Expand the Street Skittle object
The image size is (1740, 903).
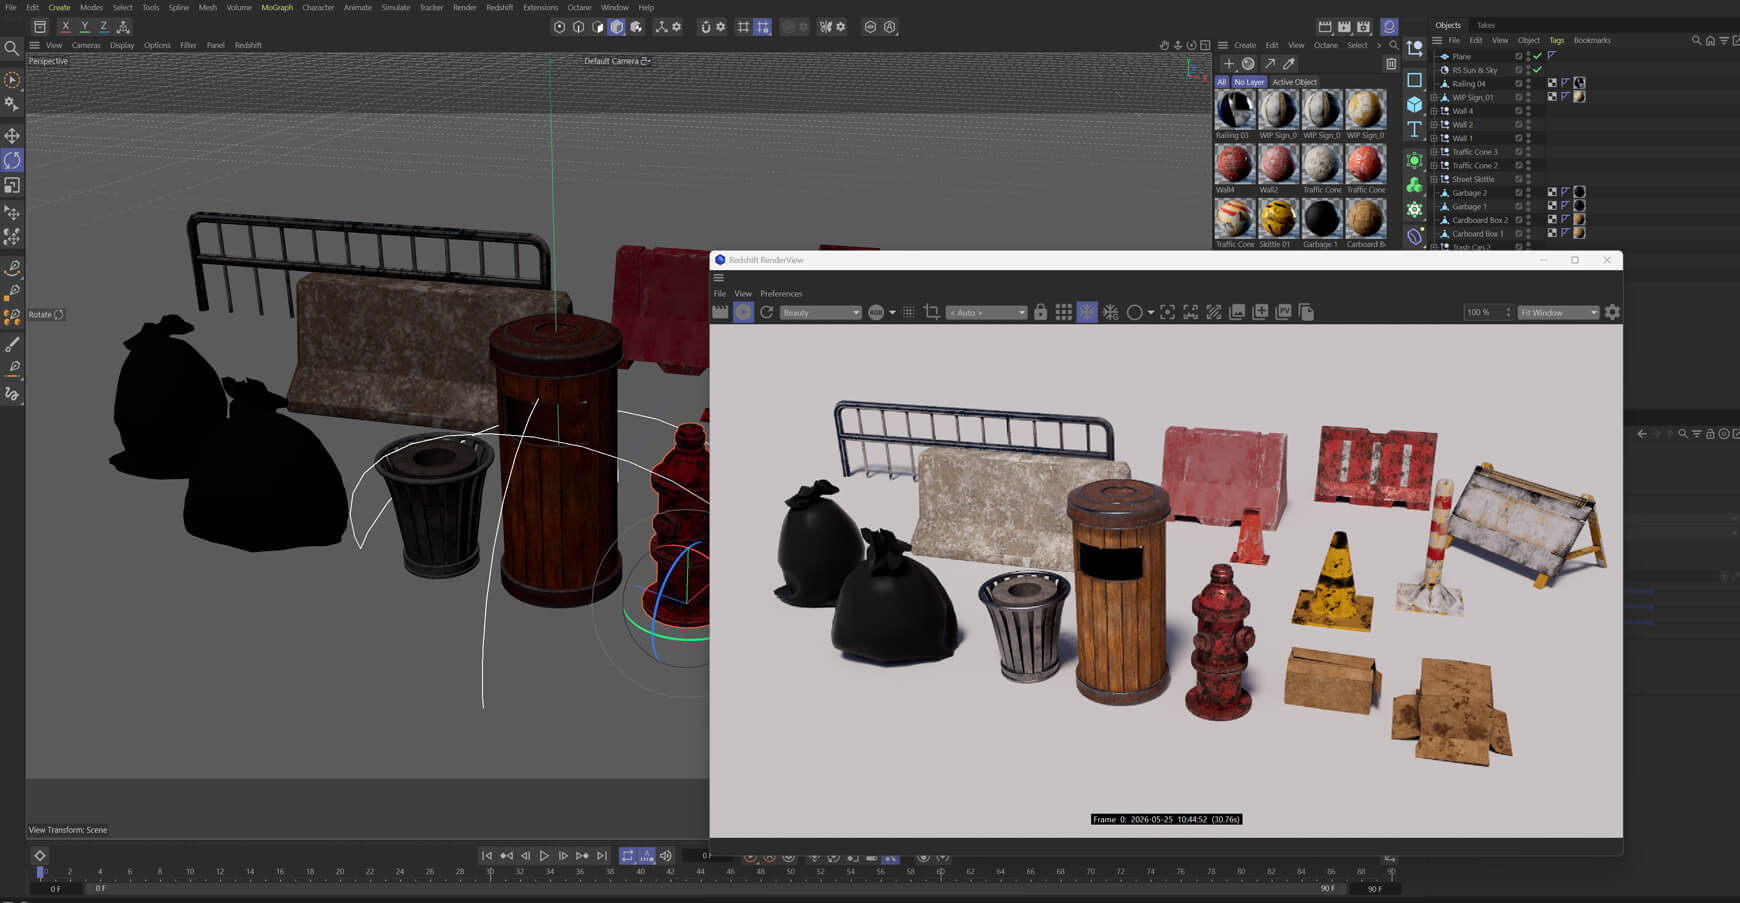coord(1434,179)
